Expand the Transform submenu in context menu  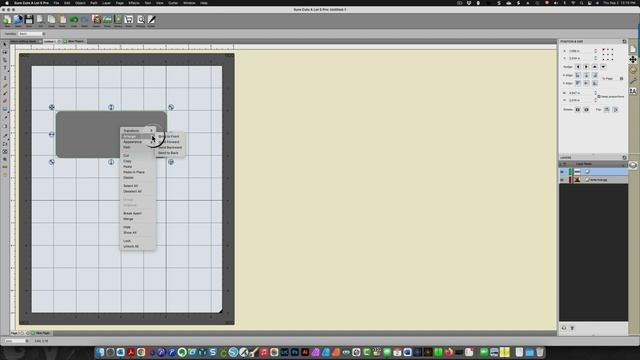pyautogui.click(x=138, y=131)
